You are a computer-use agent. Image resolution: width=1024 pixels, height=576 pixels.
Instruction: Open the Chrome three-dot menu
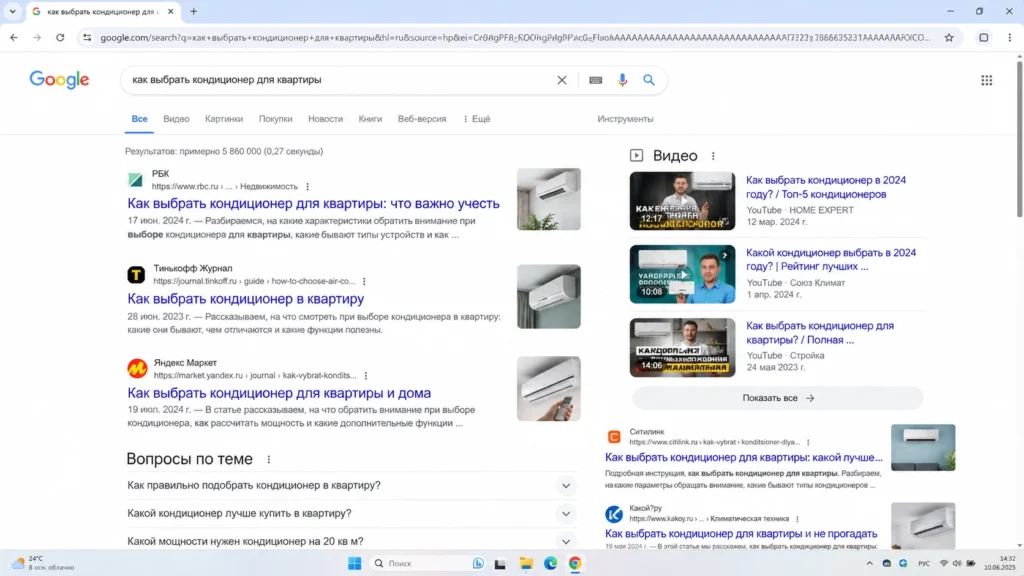(x=1009, y=37)
